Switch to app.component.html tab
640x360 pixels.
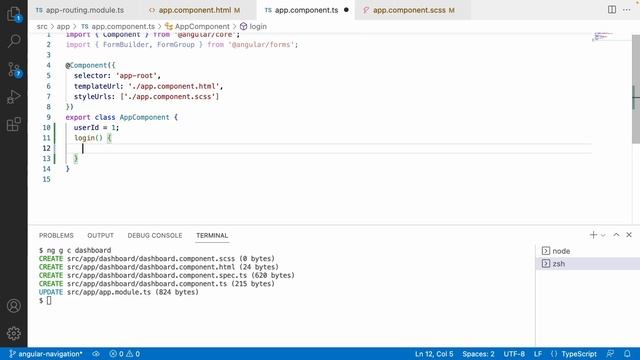click(x=194, y=10)
